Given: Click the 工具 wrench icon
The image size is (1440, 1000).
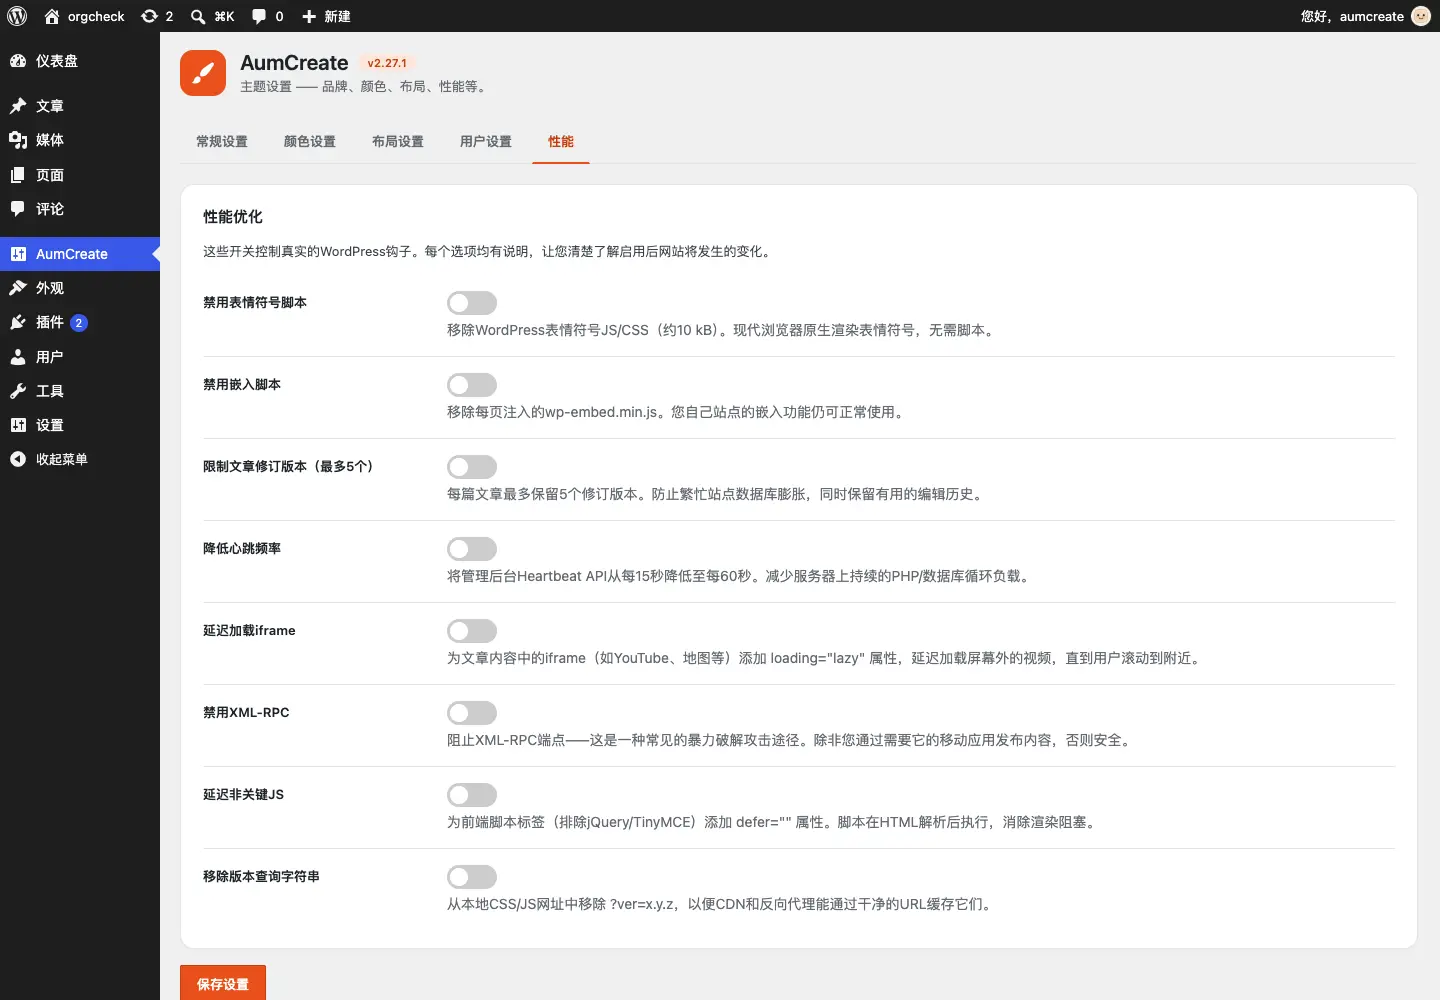Looking at the screenshot, I should click(18, 391).
